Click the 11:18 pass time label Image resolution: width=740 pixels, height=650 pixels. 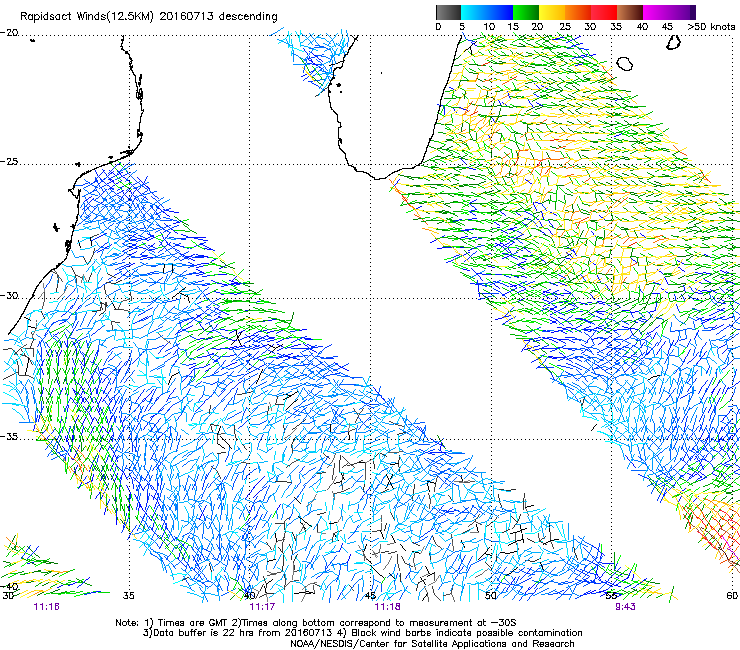387,606
